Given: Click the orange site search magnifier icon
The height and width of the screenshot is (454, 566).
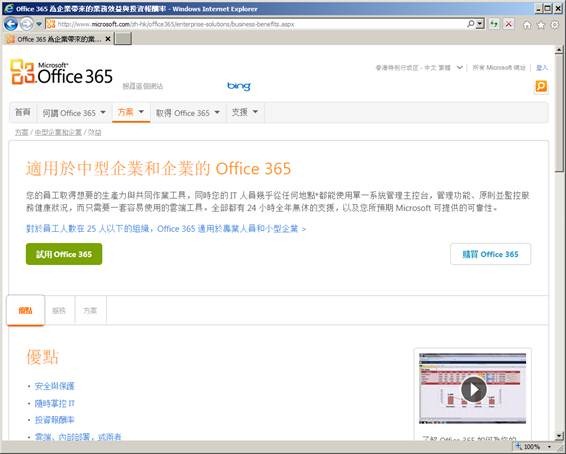Looking at the screenshot, I should (541, 87).
